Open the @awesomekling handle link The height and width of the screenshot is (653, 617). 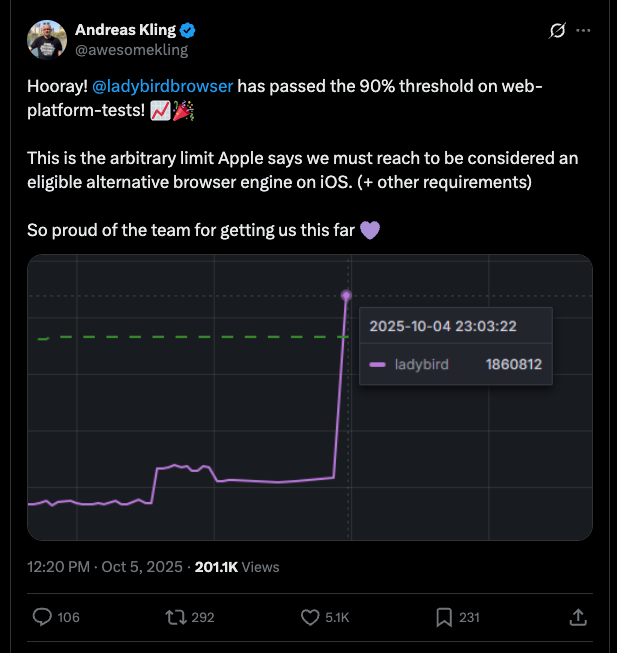point(131,50)
